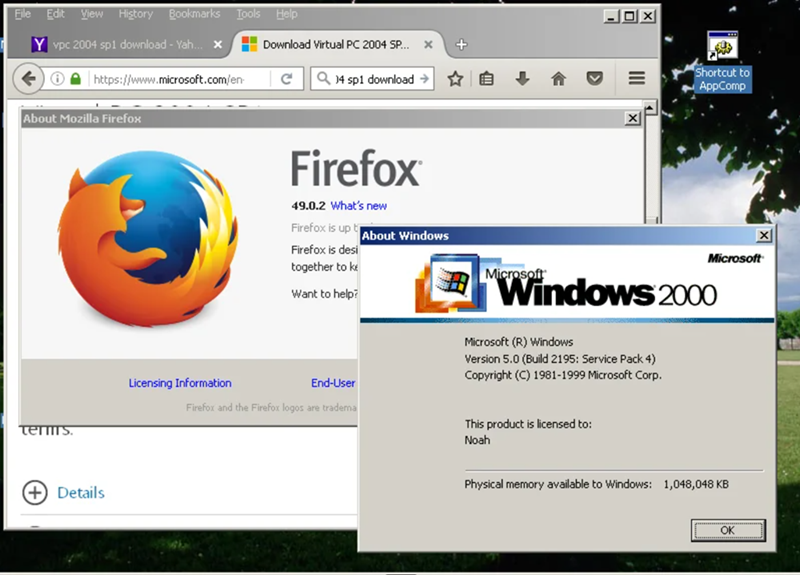Open End-User rights link
This screenshot has height=575, width=800.
coord(333,383)
